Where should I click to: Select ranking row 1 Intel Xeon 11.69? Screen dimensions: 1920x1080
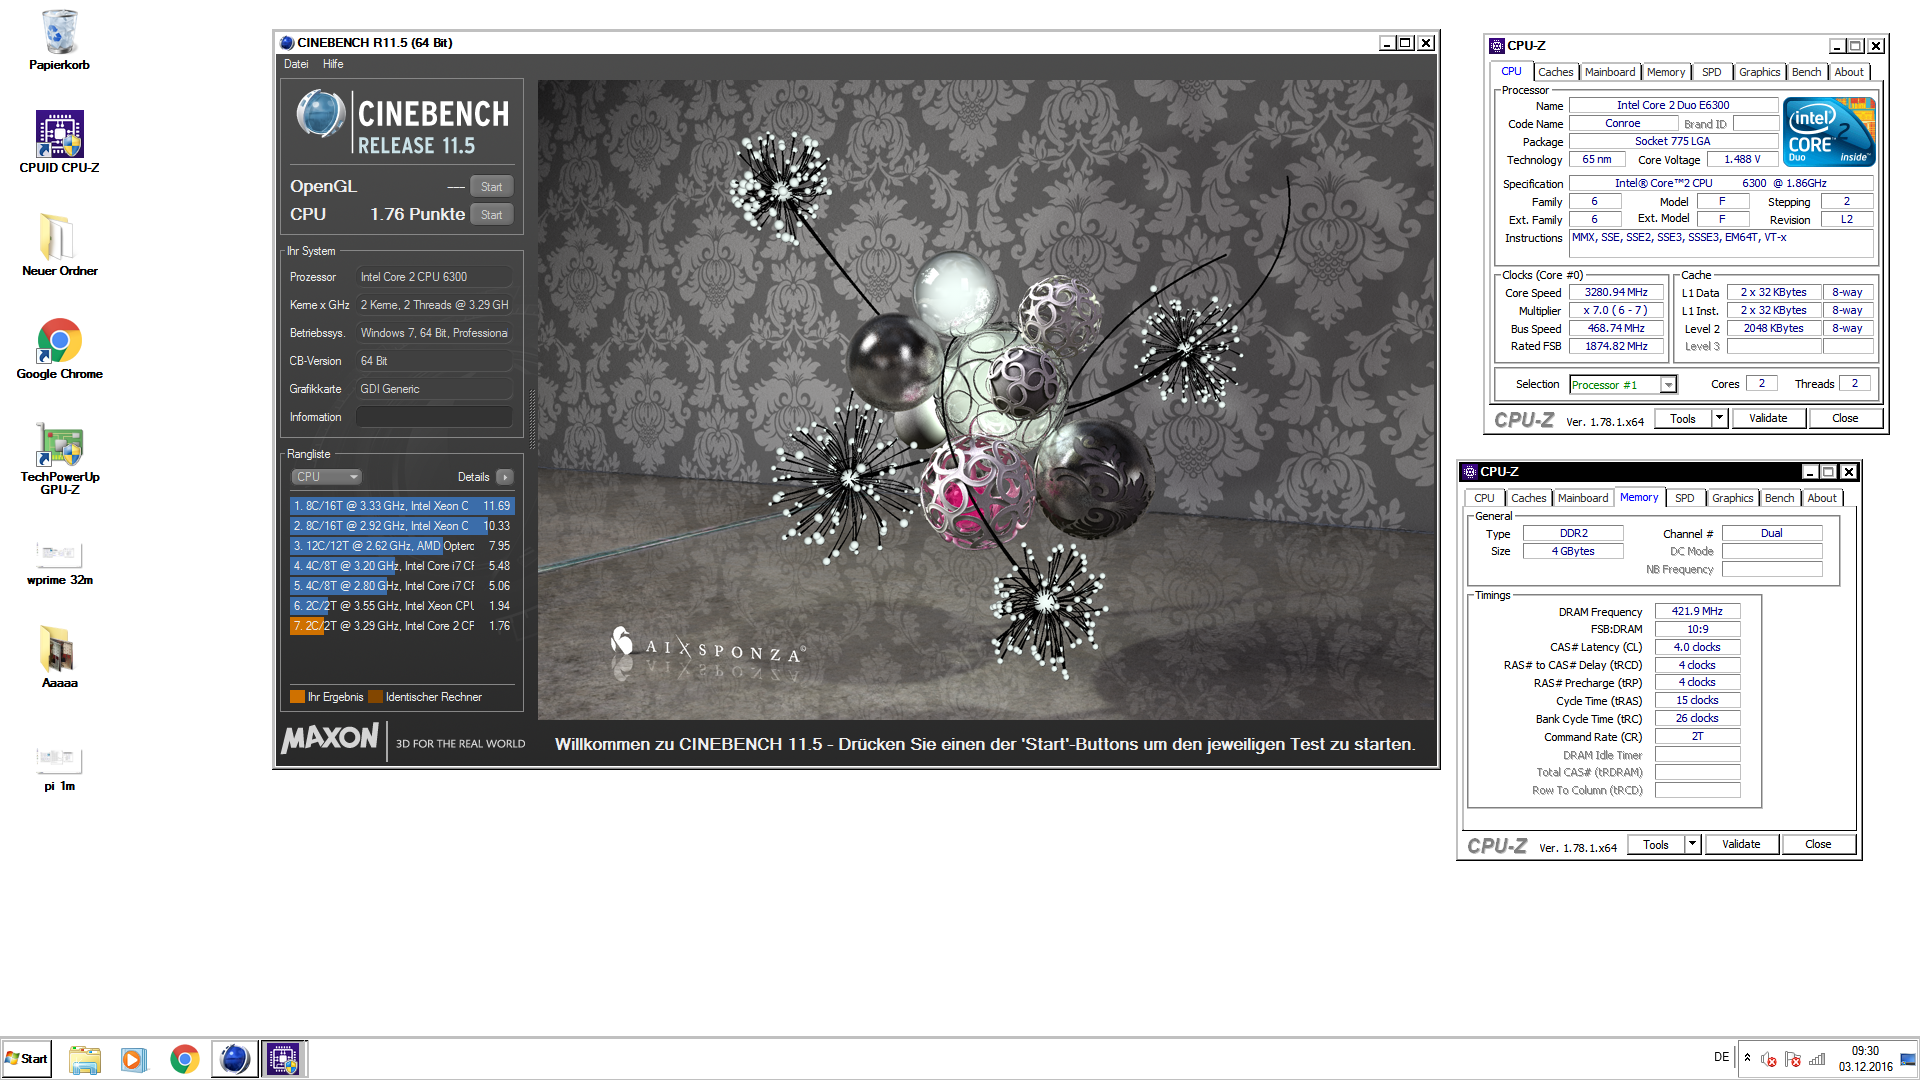tap(402, 506)
